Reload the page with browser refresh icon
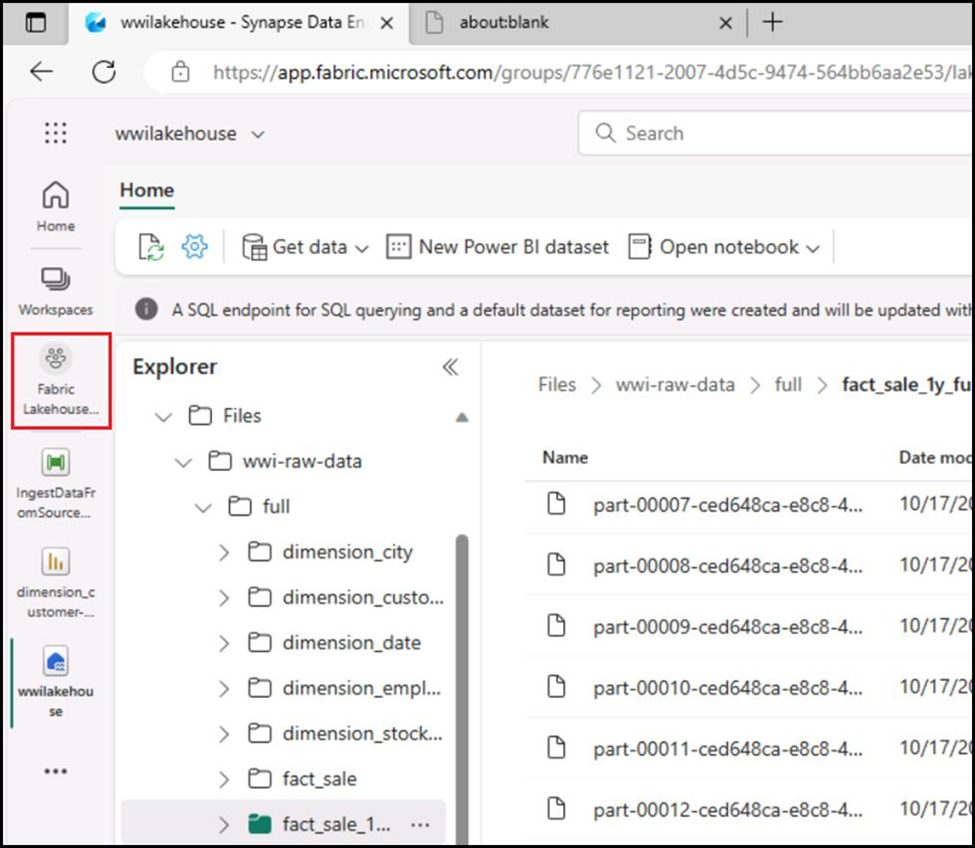Screen dimensions: 975x848 tap(104, 71)
